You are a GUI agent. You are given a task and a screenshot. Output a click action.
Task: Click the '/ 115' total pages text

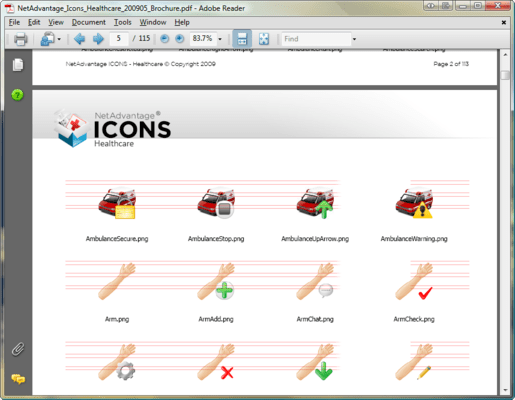point(142,38)
